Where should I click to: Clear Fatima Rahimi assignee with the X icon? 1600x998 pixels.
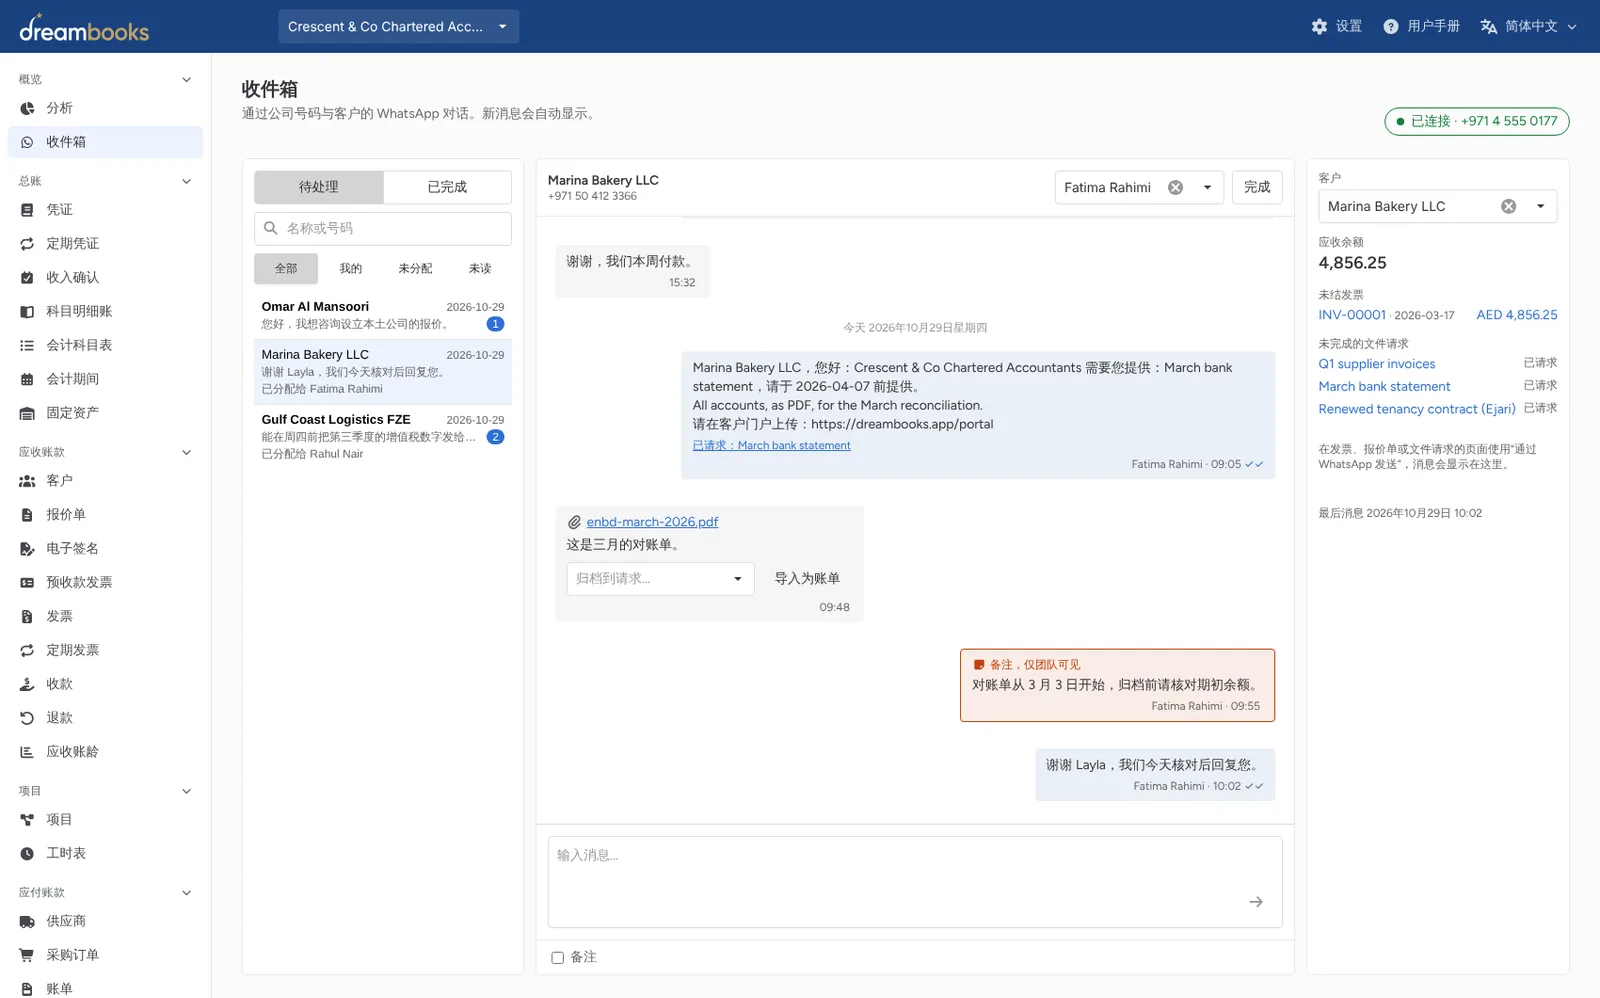1176,187
